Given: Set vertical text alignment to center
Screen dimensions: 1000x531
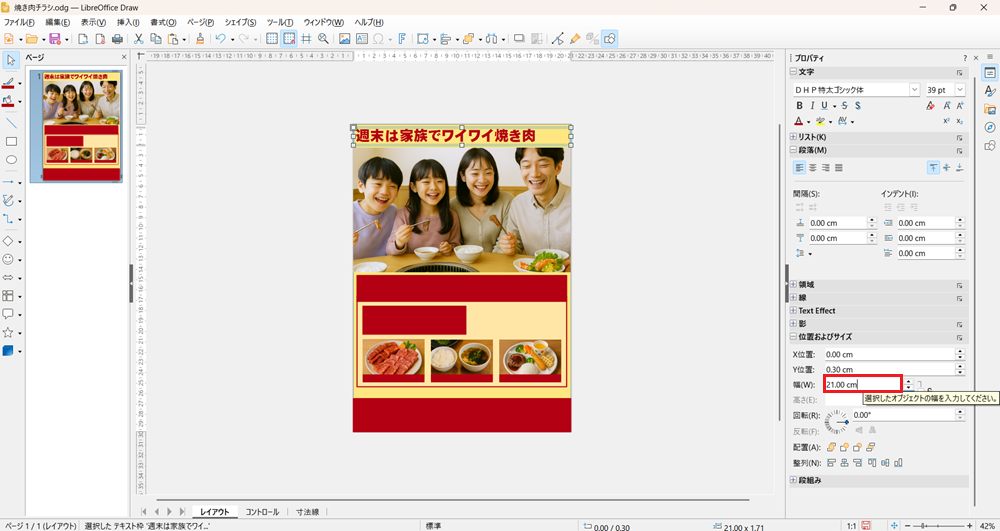Looking at the screenshot, I should (946, 168).
